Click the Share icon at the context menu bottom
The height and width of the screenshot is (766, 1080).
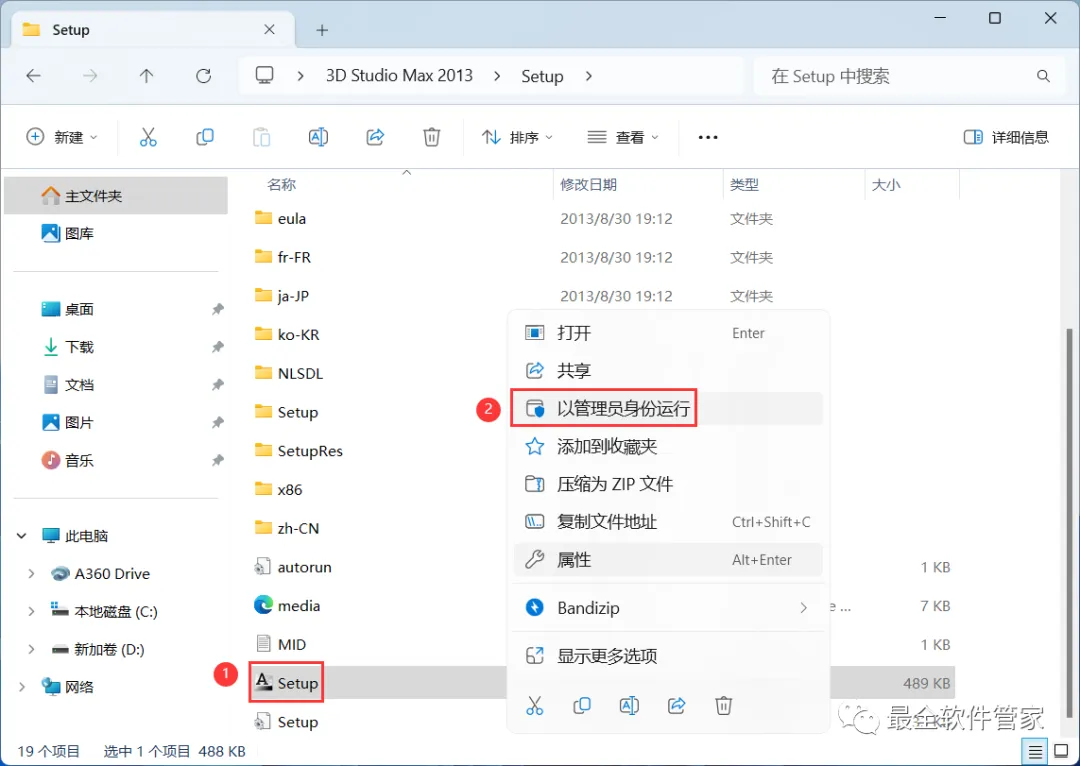[676, 705]
